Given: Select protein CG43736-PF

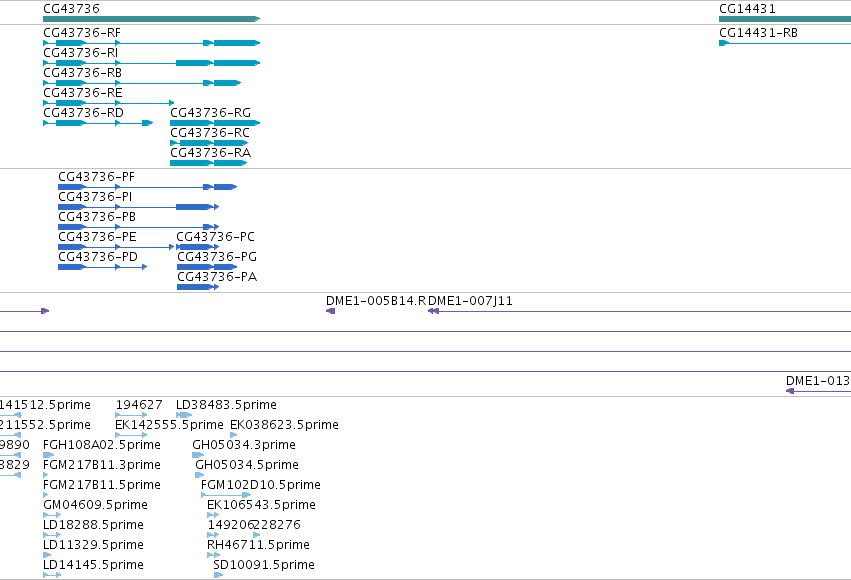Looking at the screenshot, I should click(148, 187).
